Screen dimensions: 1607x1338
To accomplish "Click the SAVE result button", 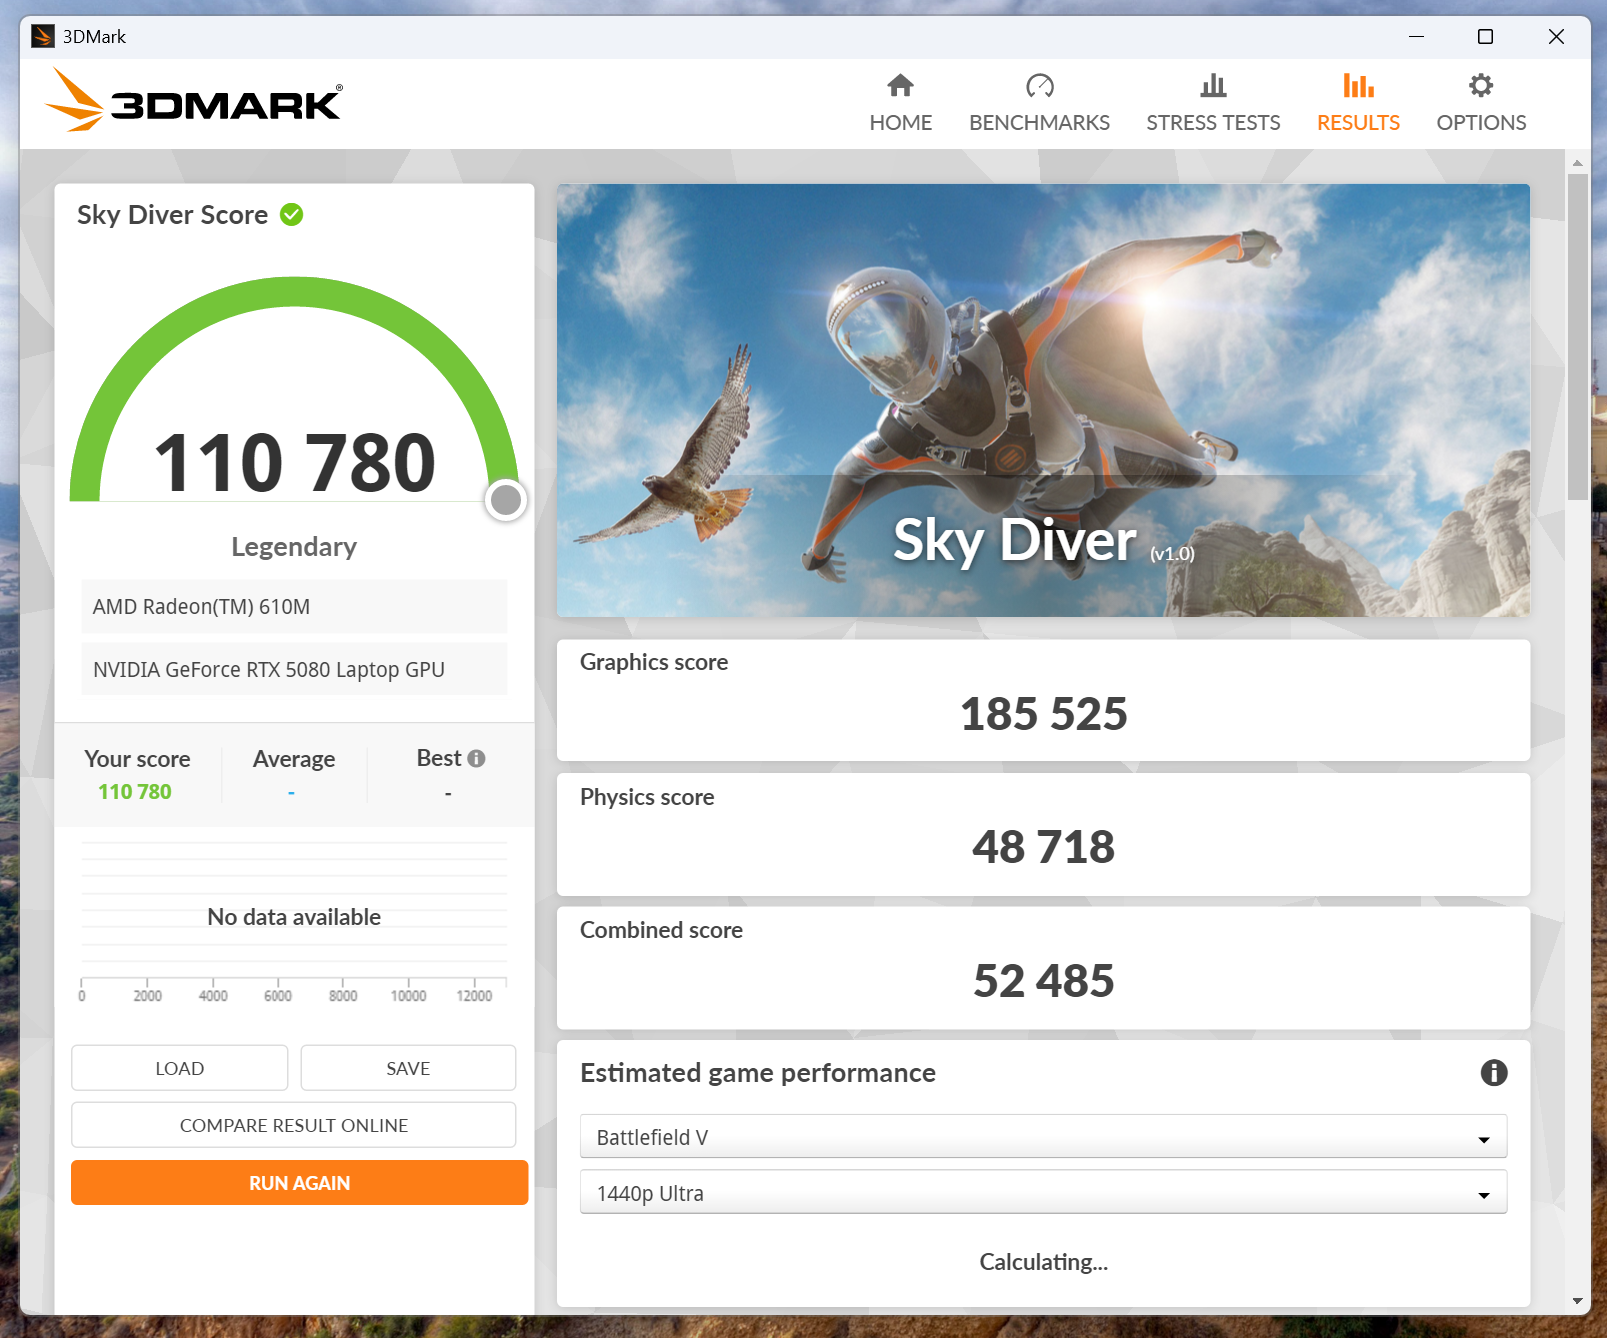I will pos(408,1068).
